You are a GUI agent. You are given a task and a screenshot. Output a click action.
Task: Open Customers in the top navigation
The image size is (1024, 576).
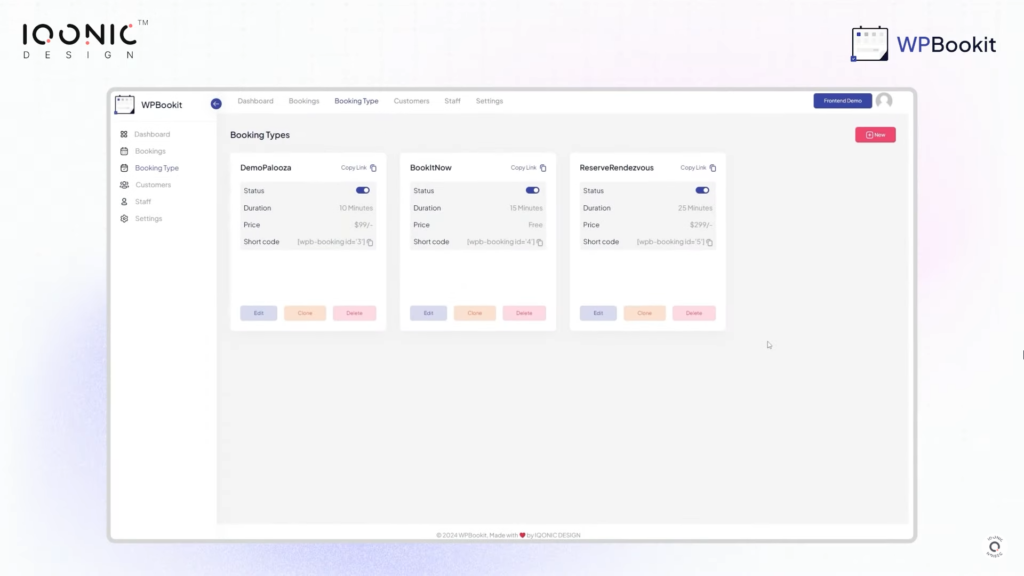tap(411, 101)
